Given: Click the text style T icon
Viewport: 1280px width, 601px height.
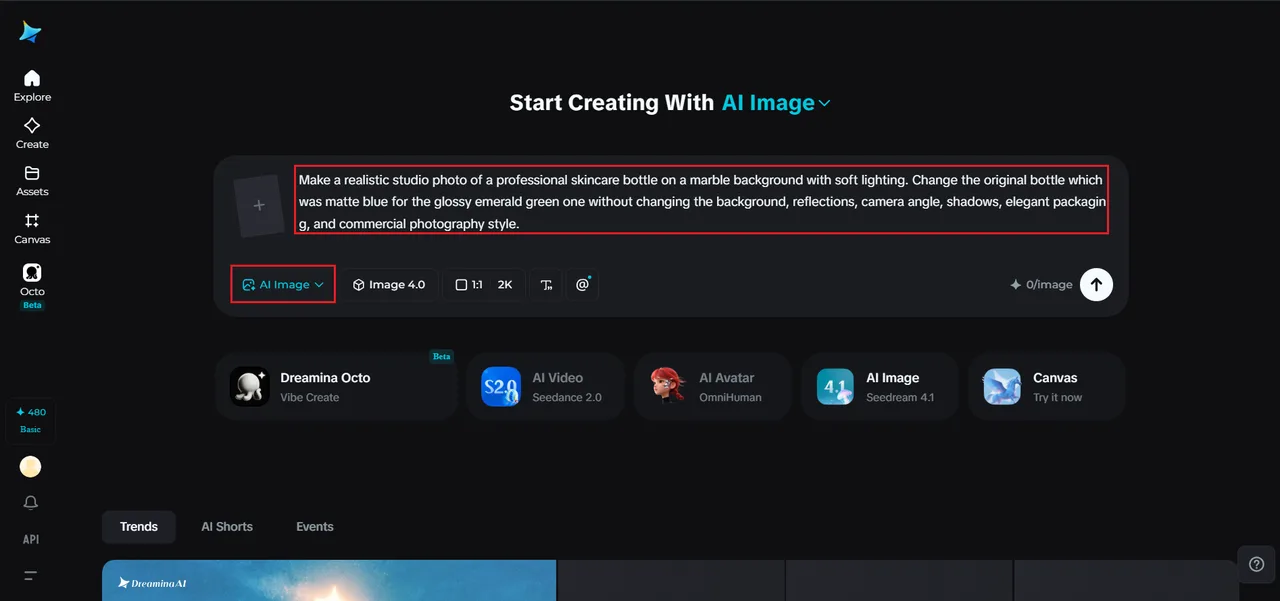Looking at the screenshot, I should (547, 285).
